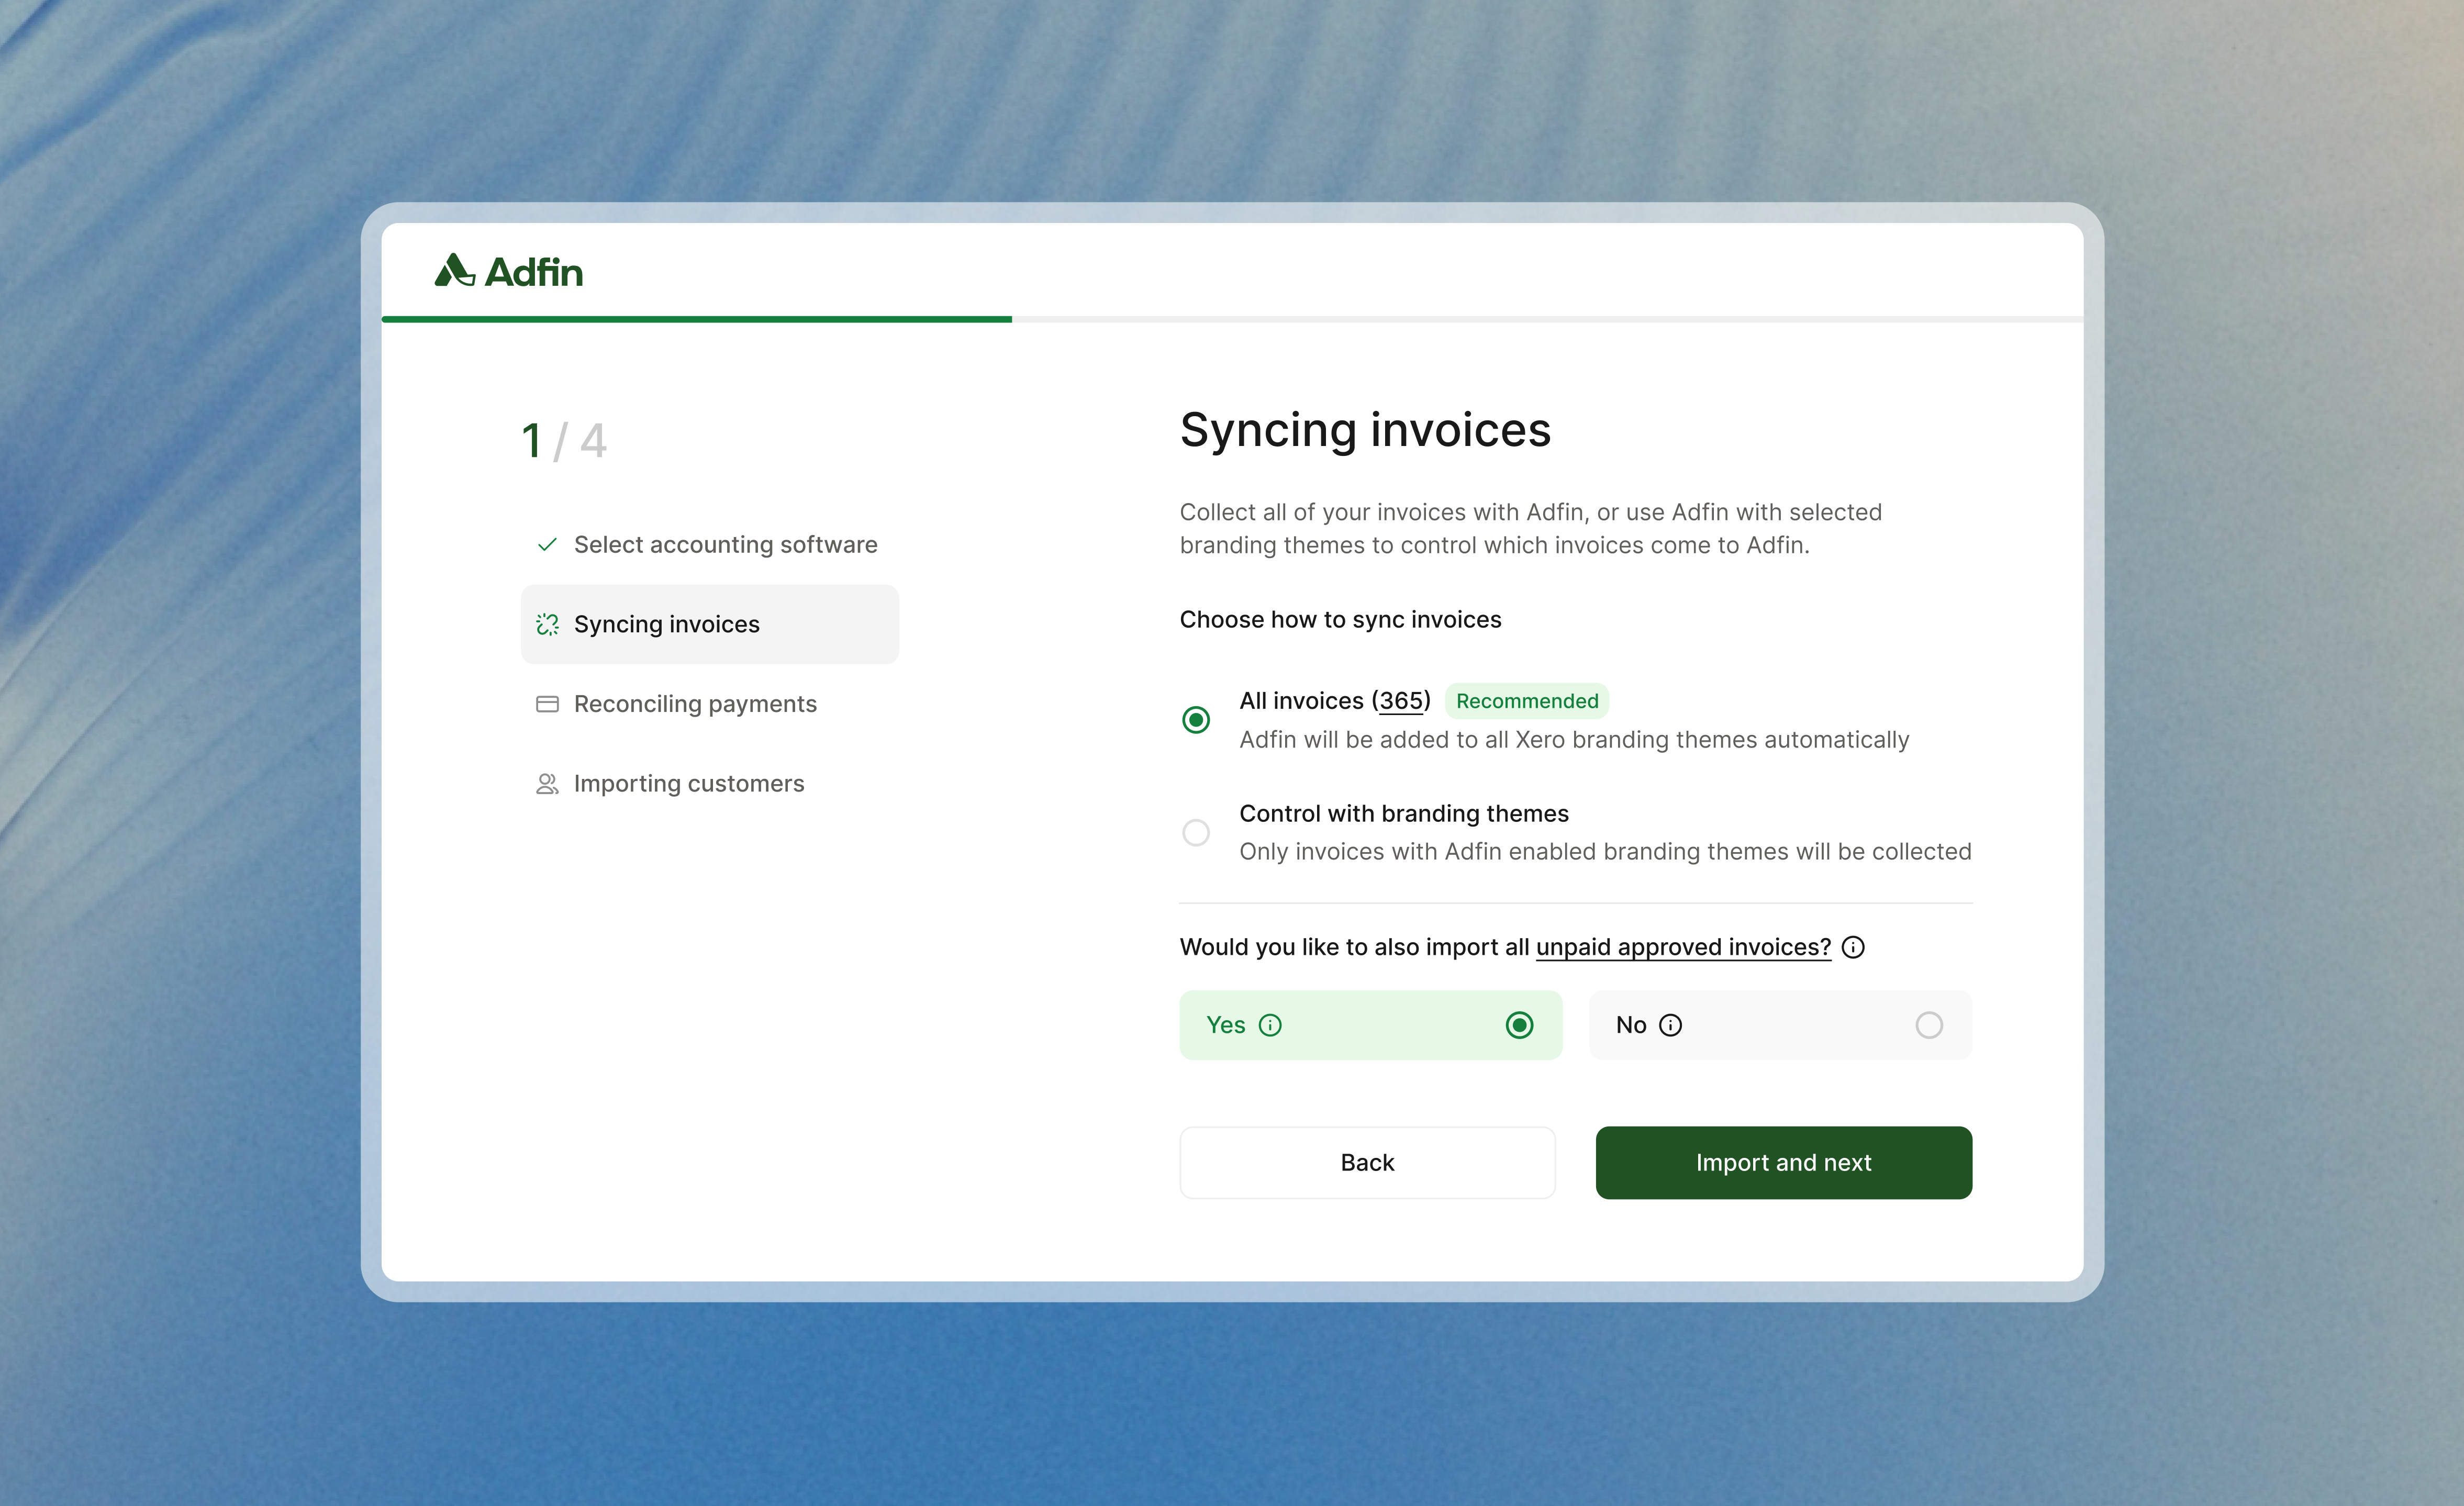Choose the No radio option
The width and height of the screenshot is (2464, 1506).
point(1928,1025)
